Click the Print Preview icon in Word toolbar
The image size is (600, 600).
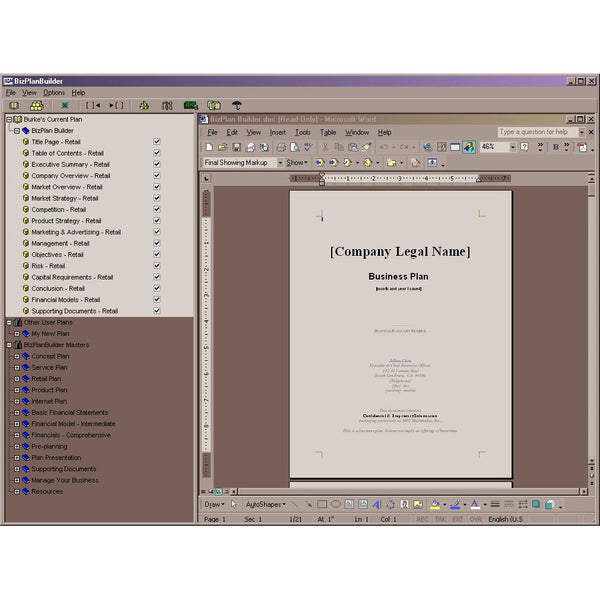[295, 147]
